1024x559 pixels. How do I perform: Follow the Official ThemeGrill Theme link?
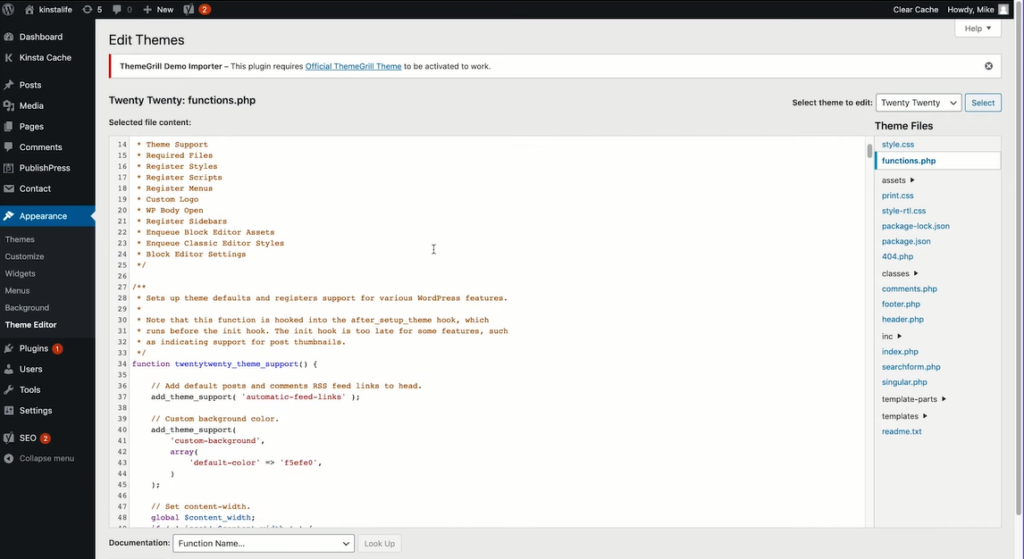click(x=353, y=66)
